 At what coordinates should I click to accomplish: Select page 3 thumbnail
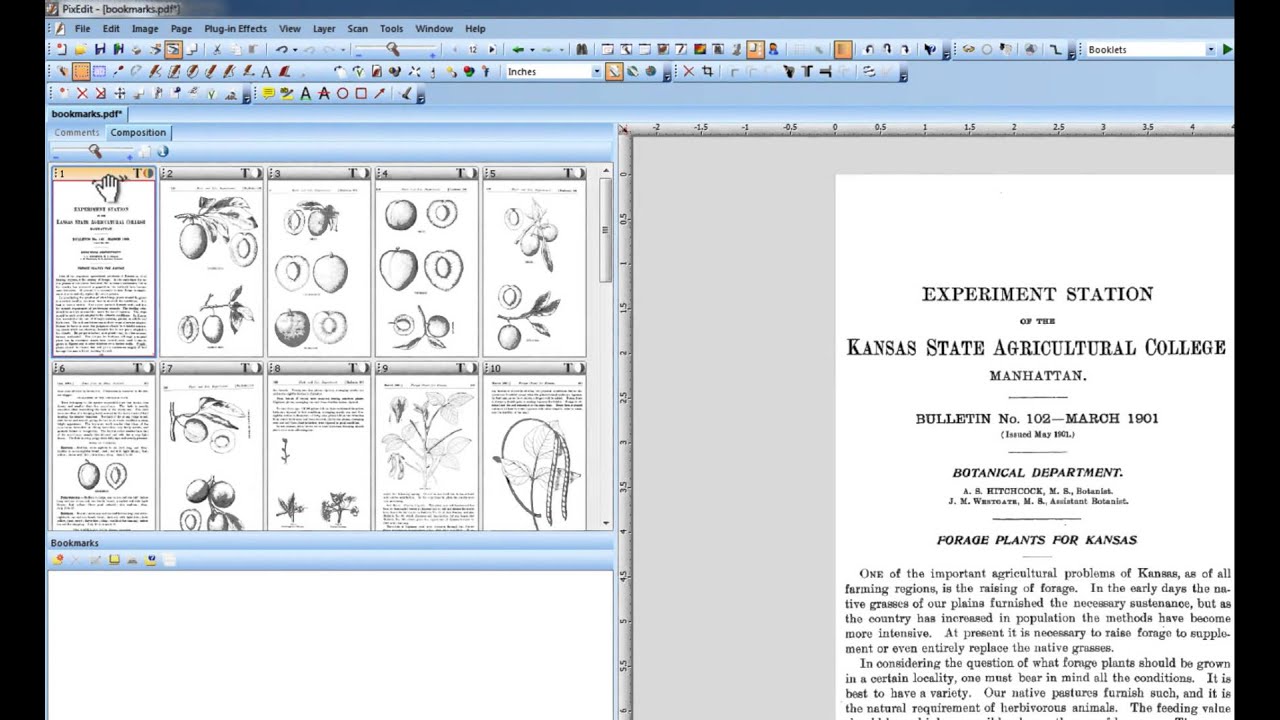point(319,262)
